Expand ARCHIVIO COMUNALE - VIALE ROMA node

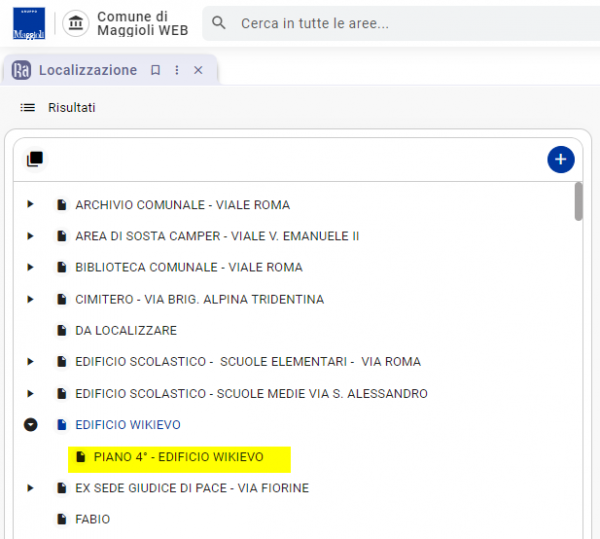pyautogui.click(x=30, y=204)
